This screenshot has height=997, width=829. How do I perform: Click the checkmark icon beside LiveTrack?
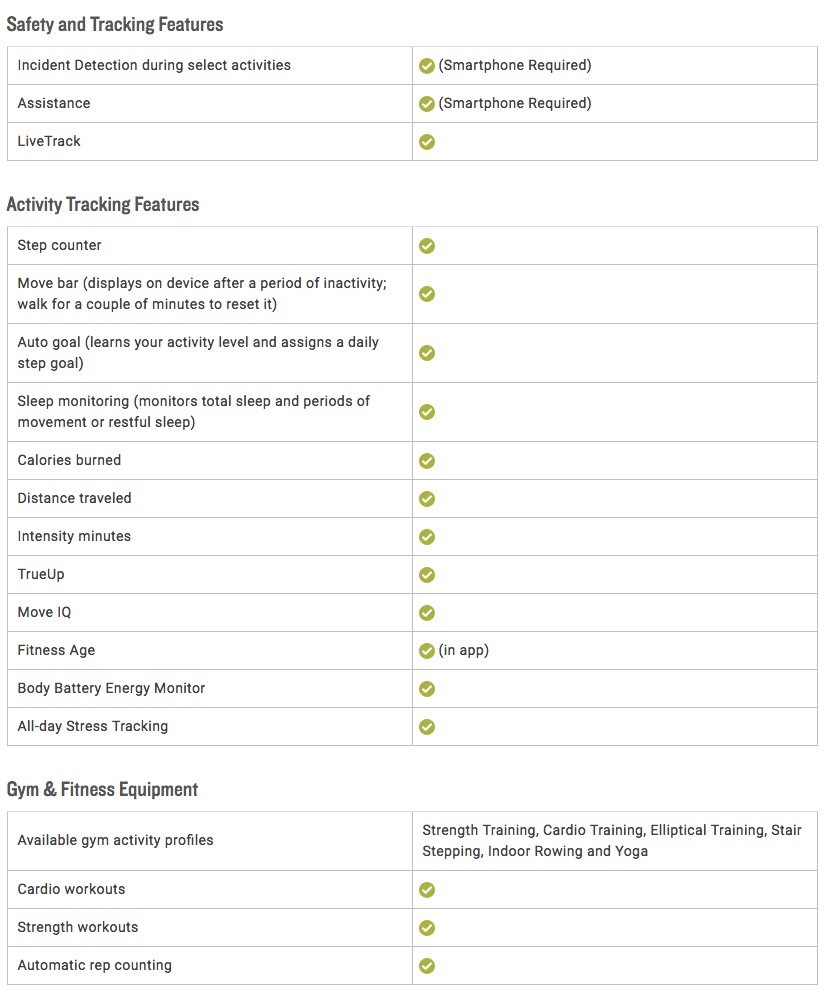coord(427,142)
